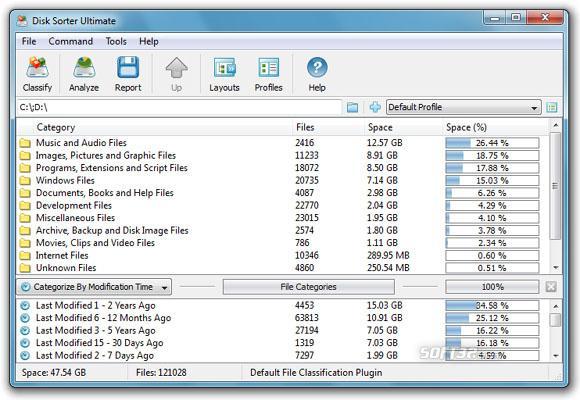Click upper list scrollbar down arrow
580x400 pixels.
(555, 268)
